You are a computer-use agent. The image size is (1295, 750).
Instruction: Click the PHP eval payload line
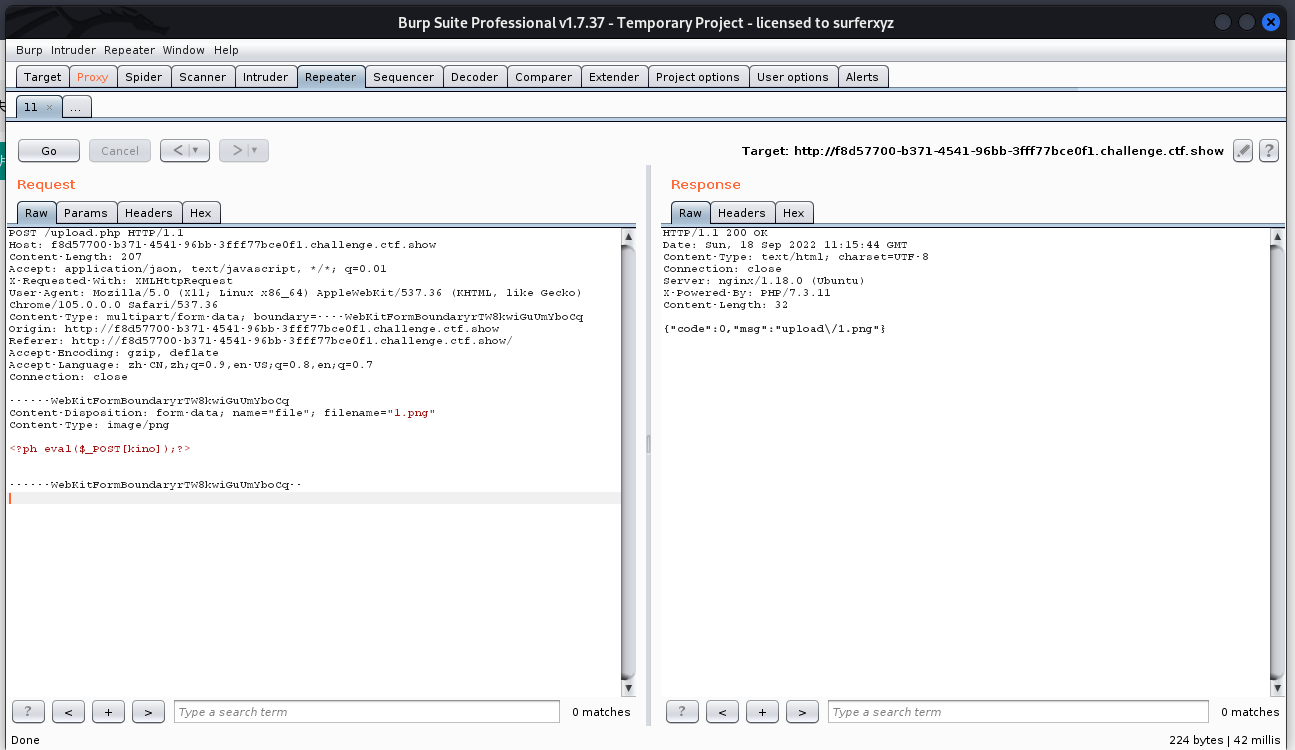point(100,449)
